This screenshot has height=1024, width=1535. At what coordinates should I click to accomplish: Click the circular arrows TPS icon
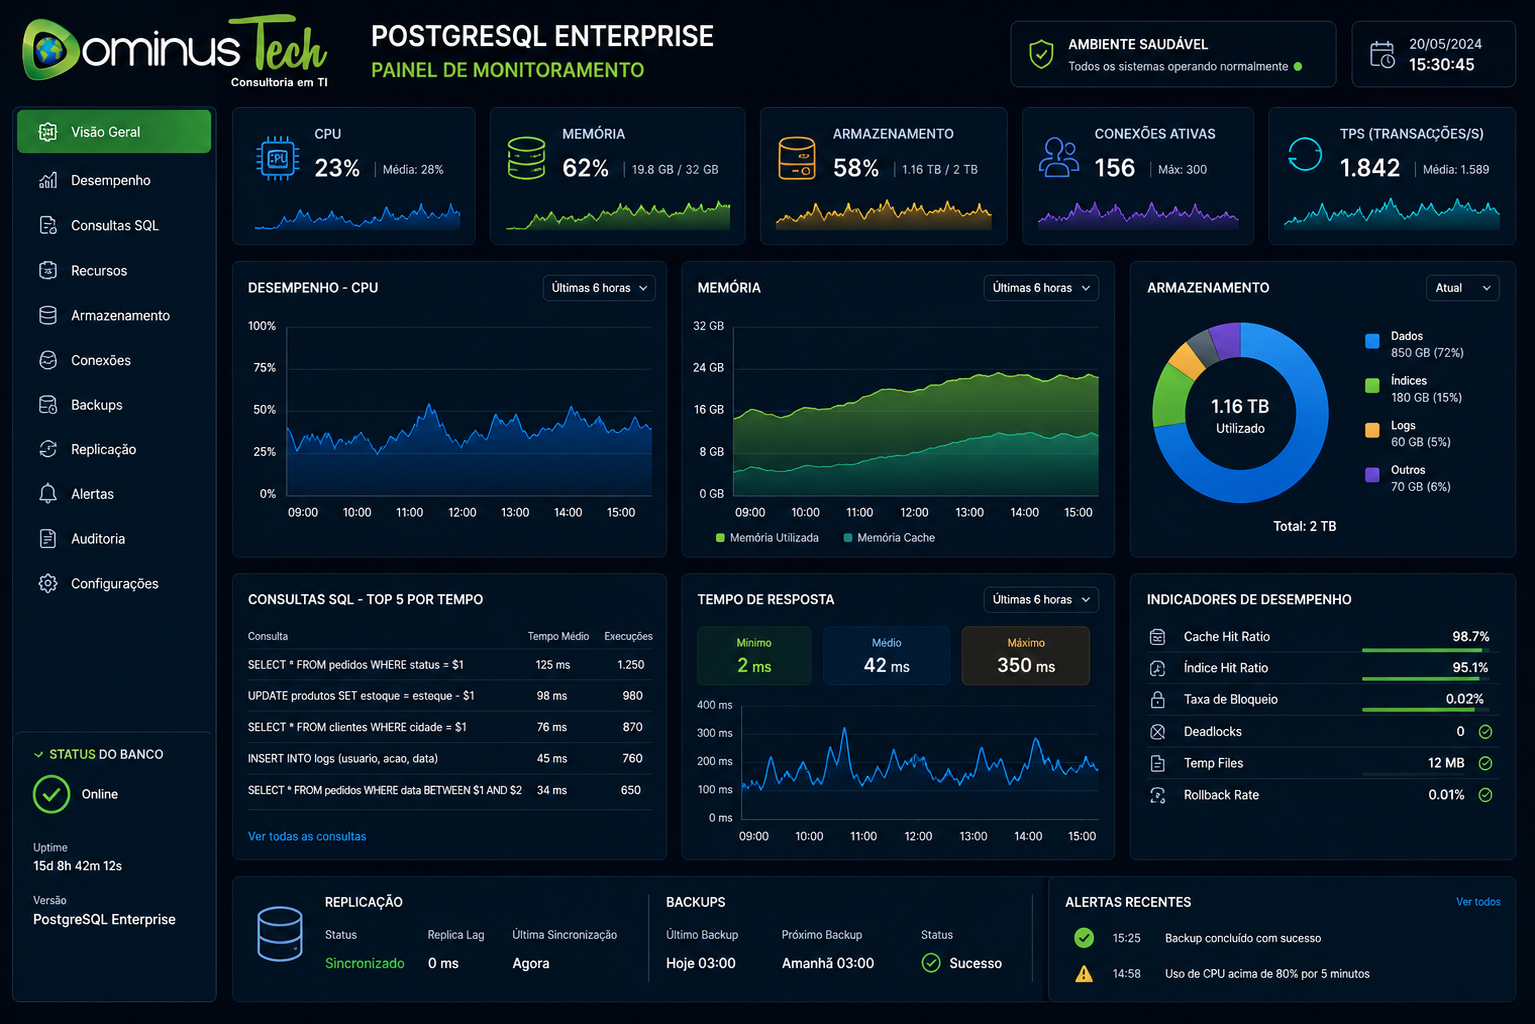[1305, 154]
